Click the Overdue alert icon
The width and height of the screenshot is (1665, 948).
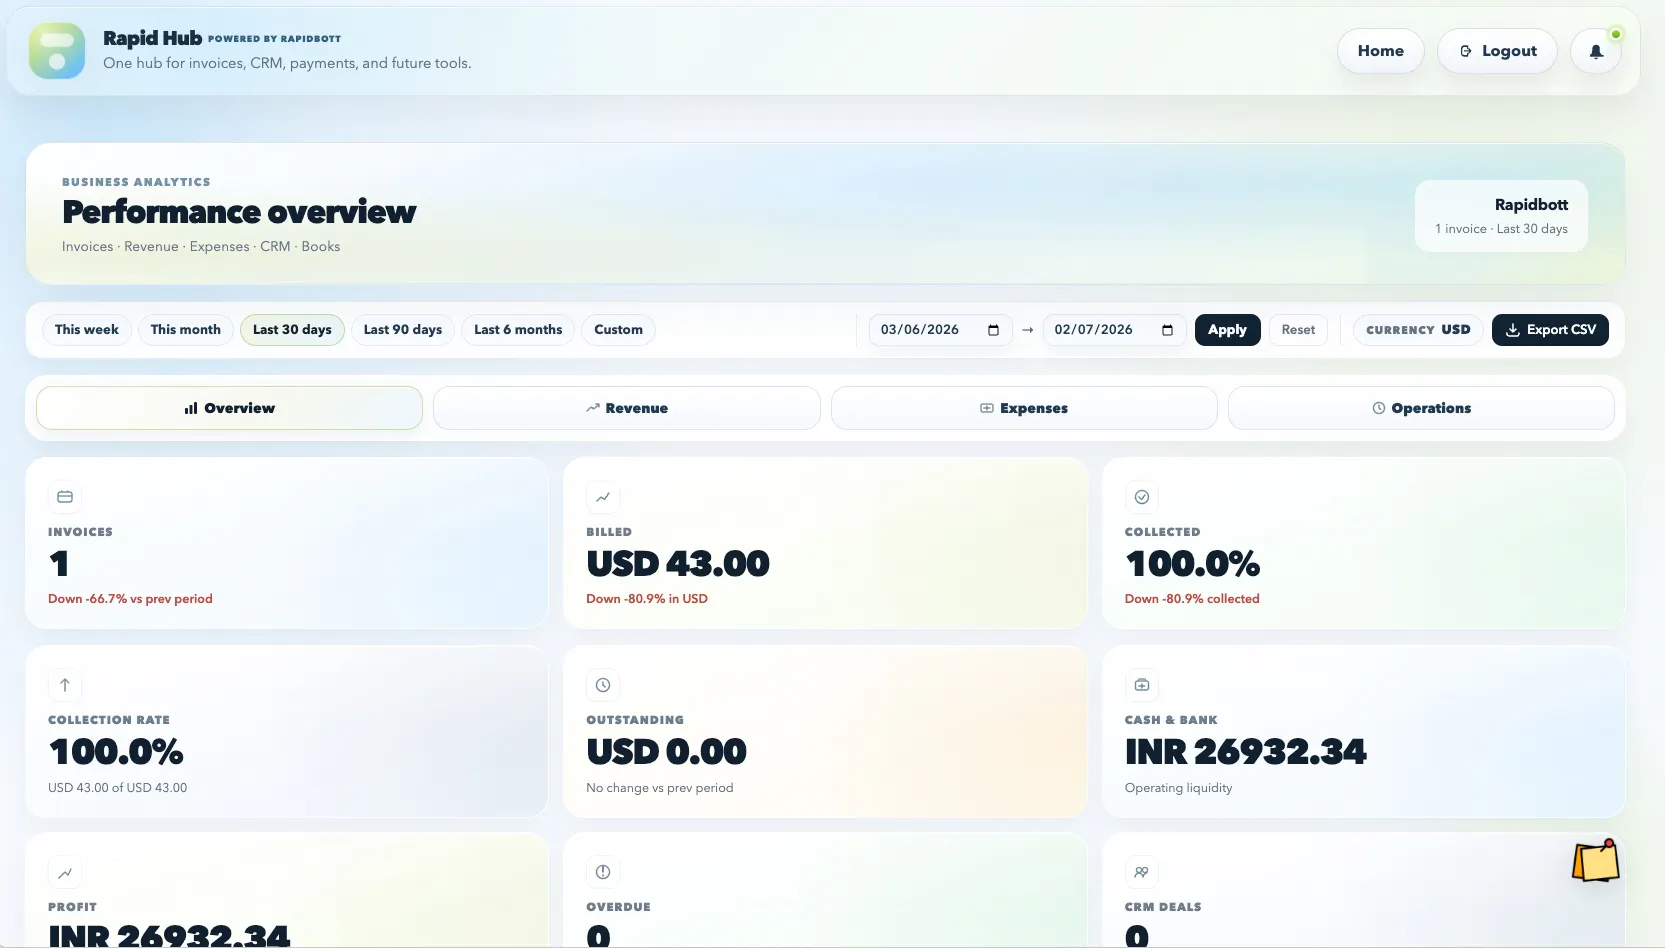(x=603, y=872)
